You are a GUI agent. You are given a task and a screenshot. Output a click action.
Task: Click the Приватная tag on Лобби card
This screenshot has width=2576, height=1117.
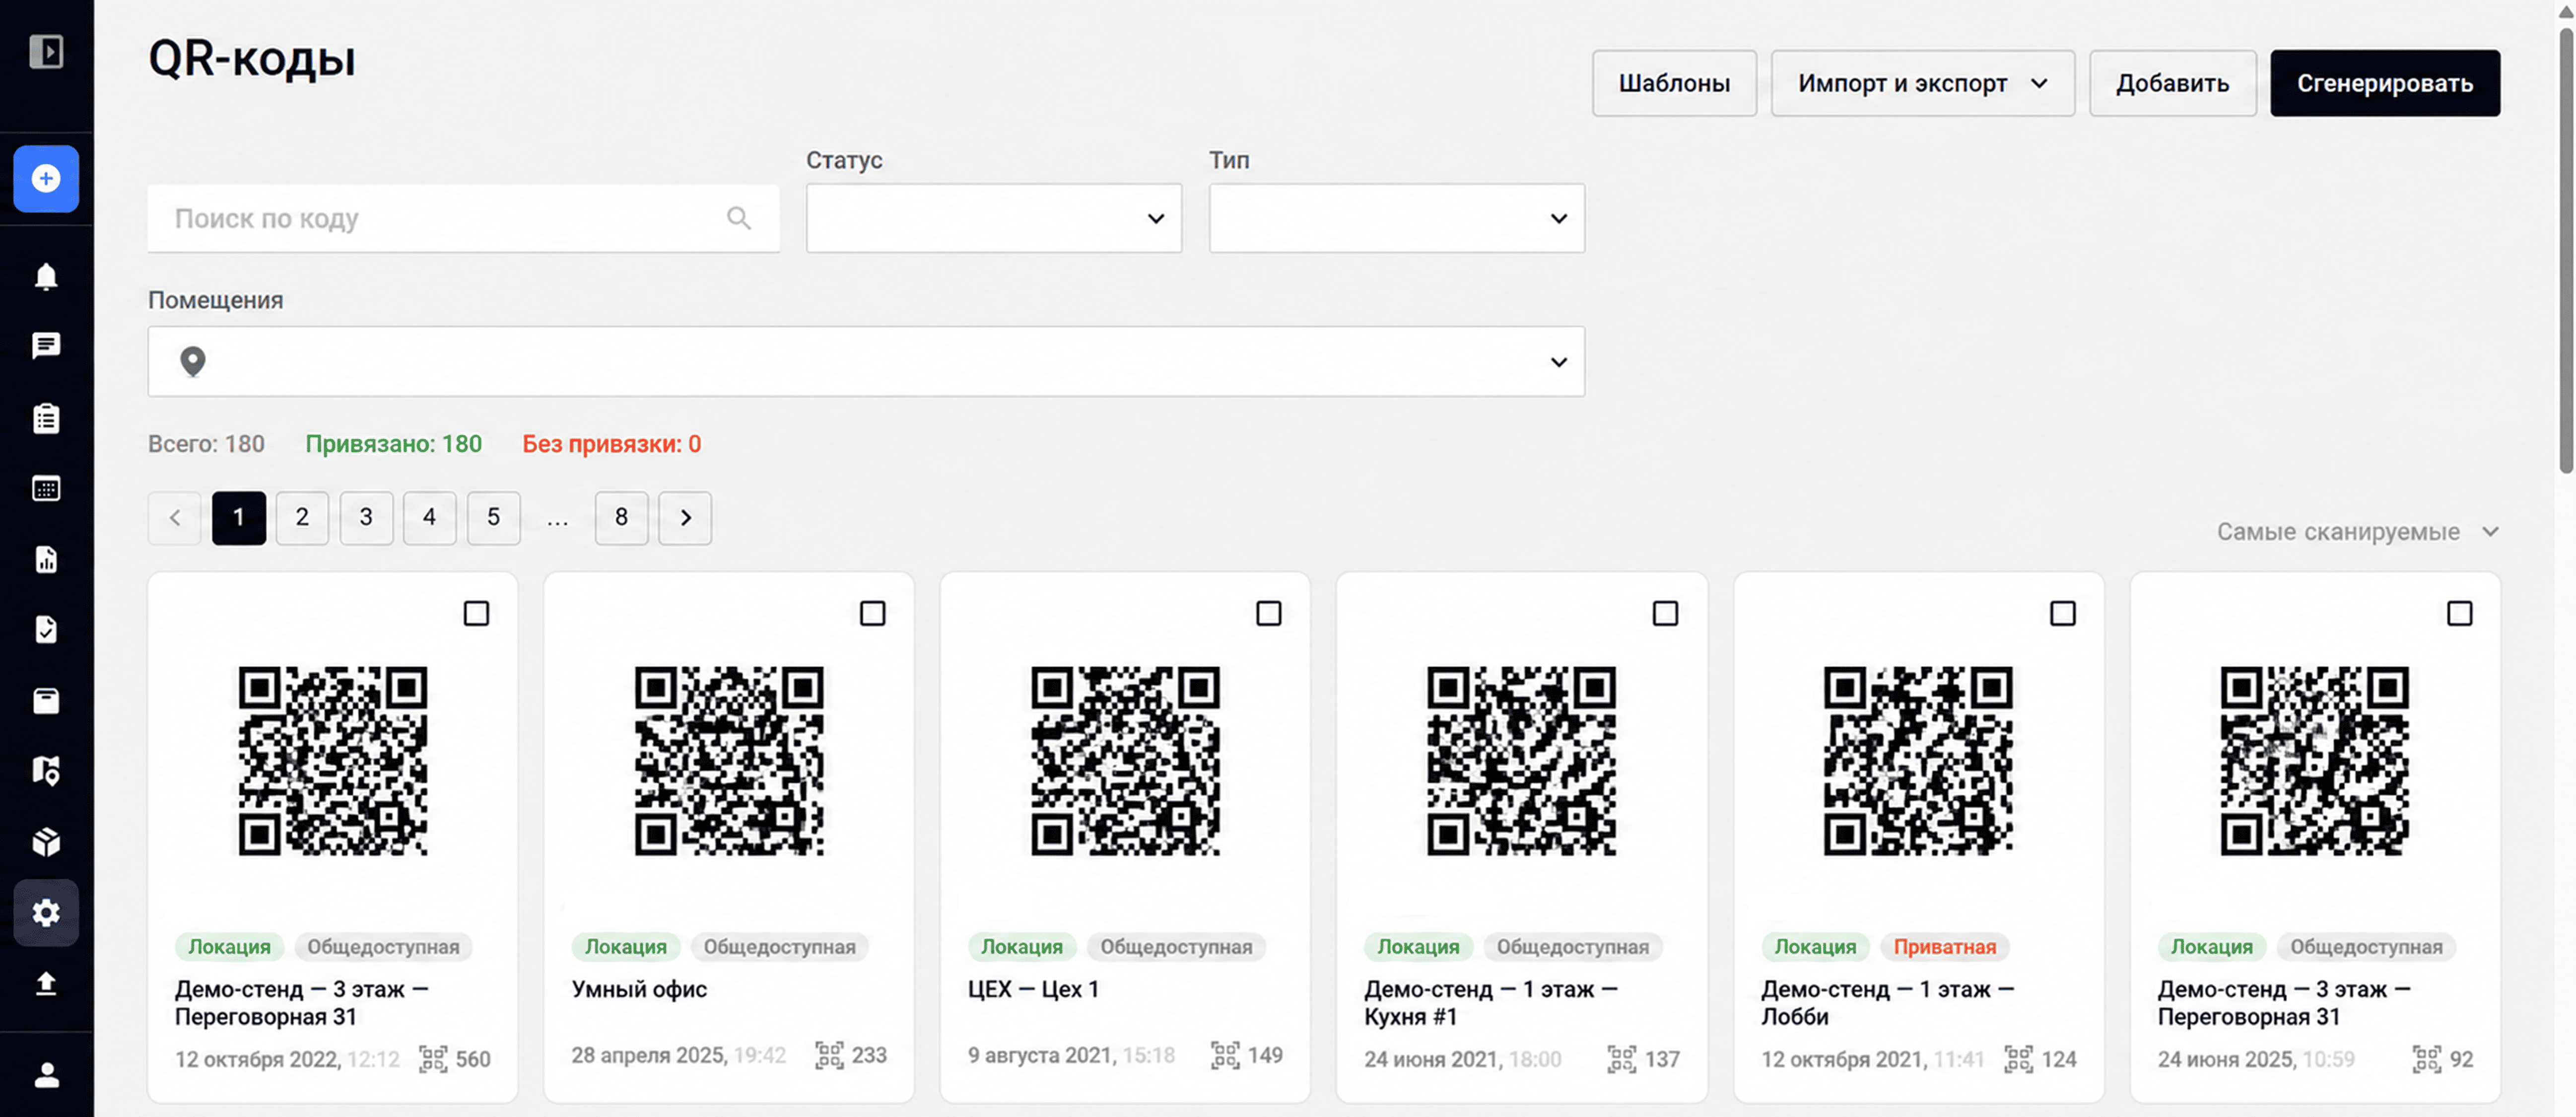pos(1944,946)
